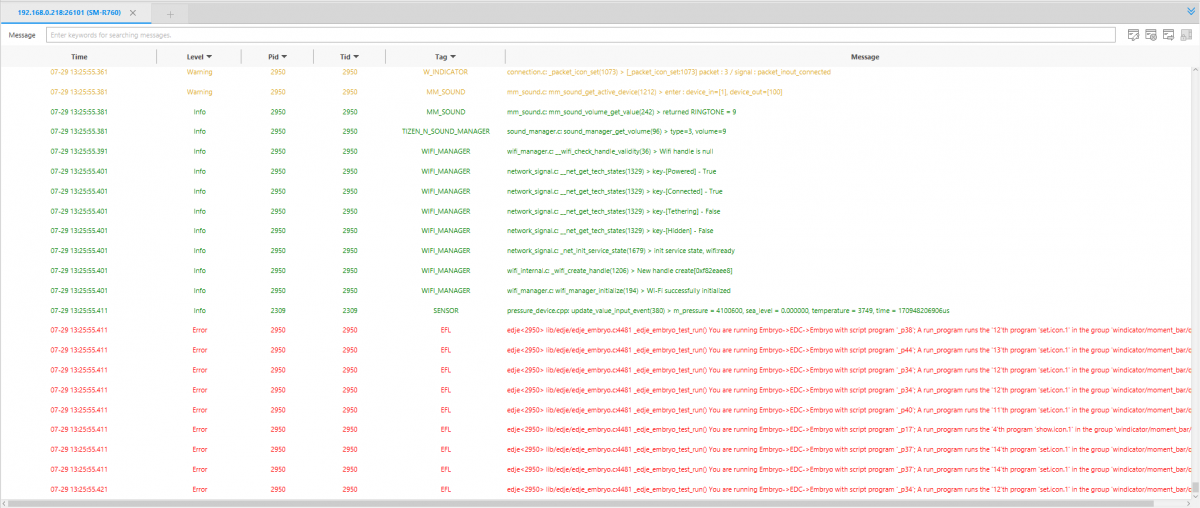Image resolution: width=1200 pixels, height=508 pixels.
Task: Add a new log tab with plus
Action: 170,13
